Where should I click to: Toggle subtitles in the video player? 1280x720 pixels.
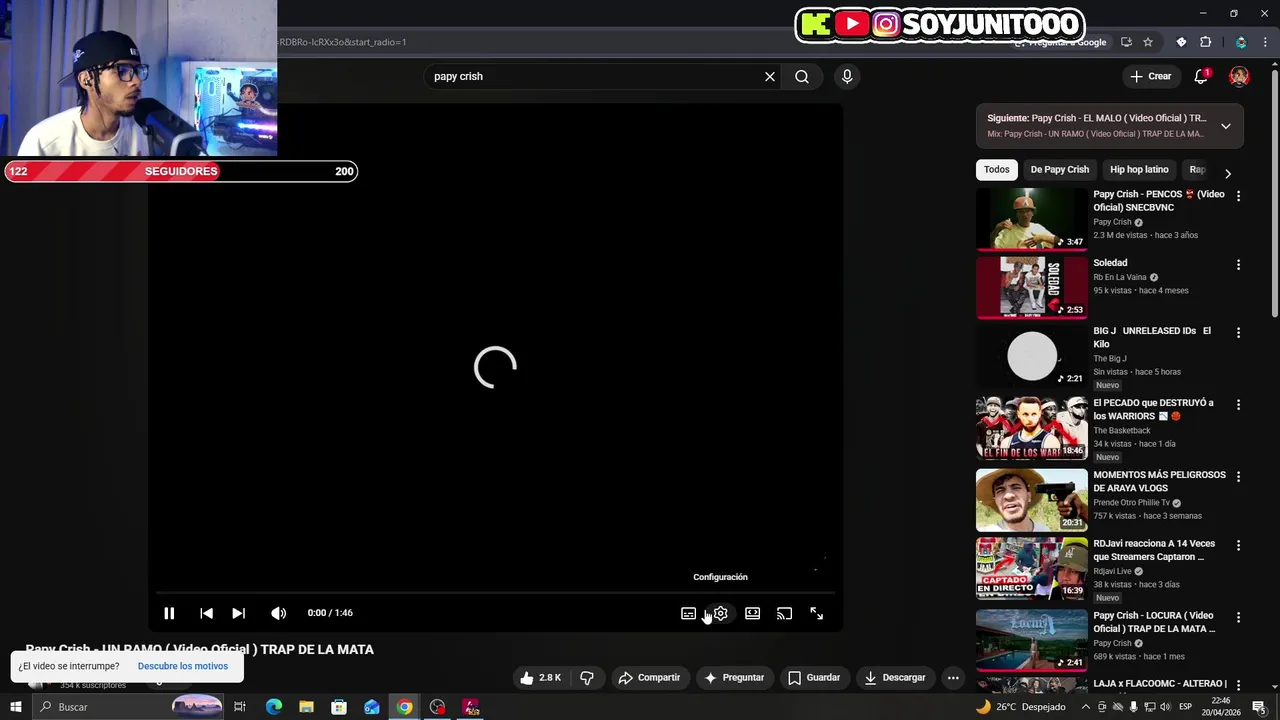point(688,613)
